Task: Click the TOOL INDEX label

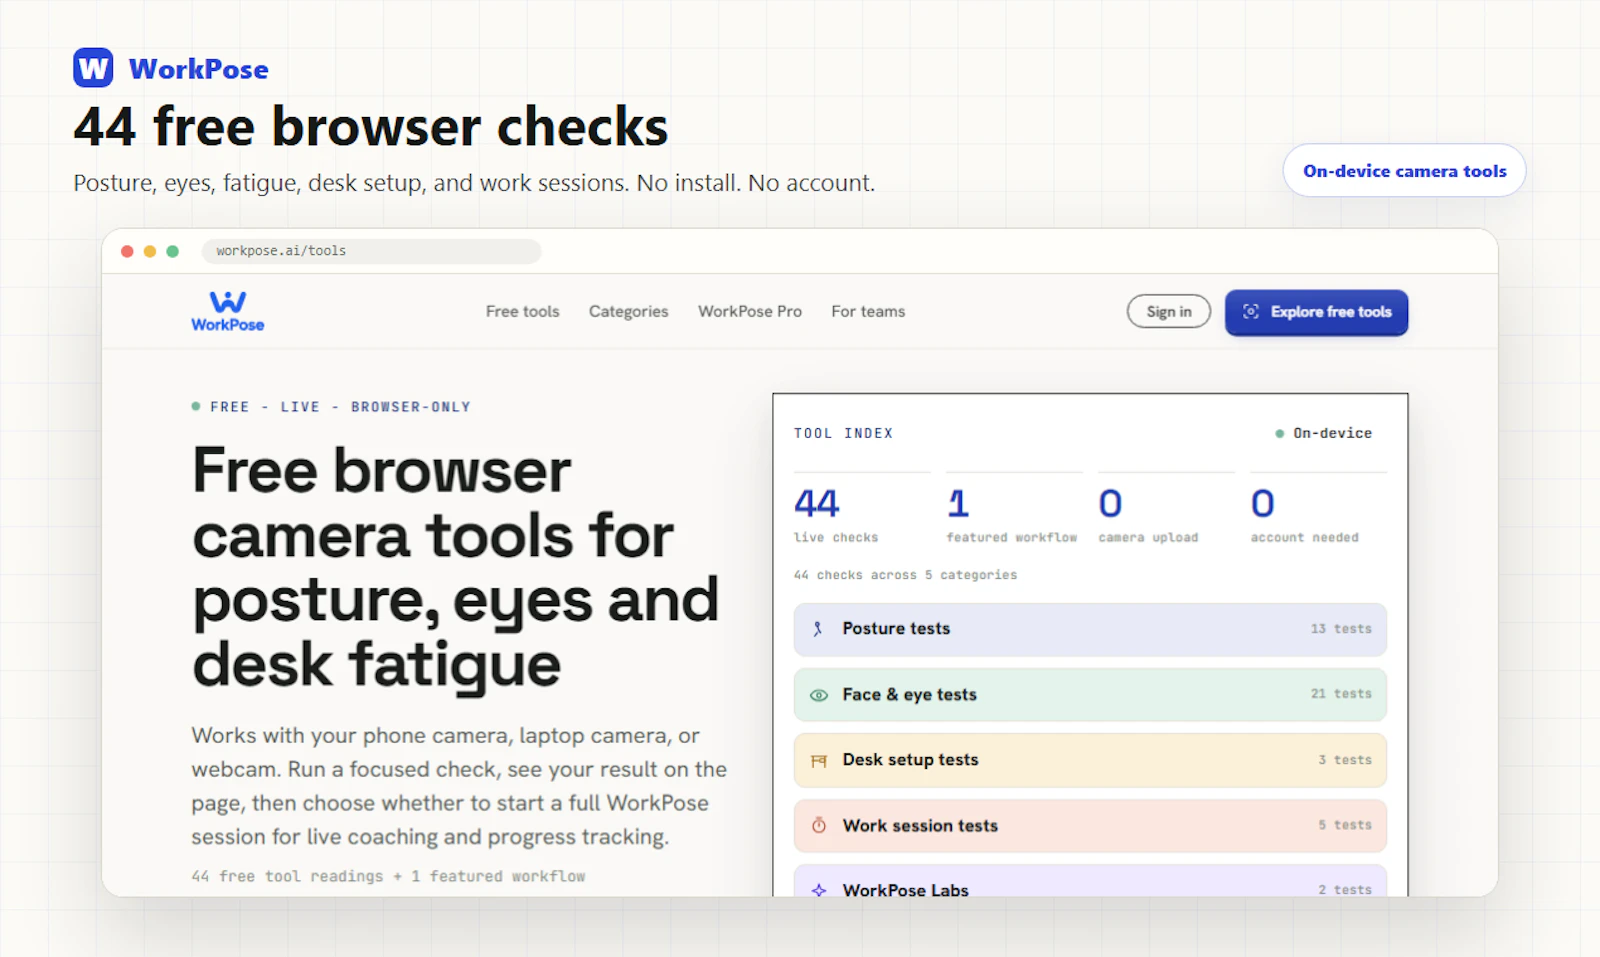Action: coord(843,433)
